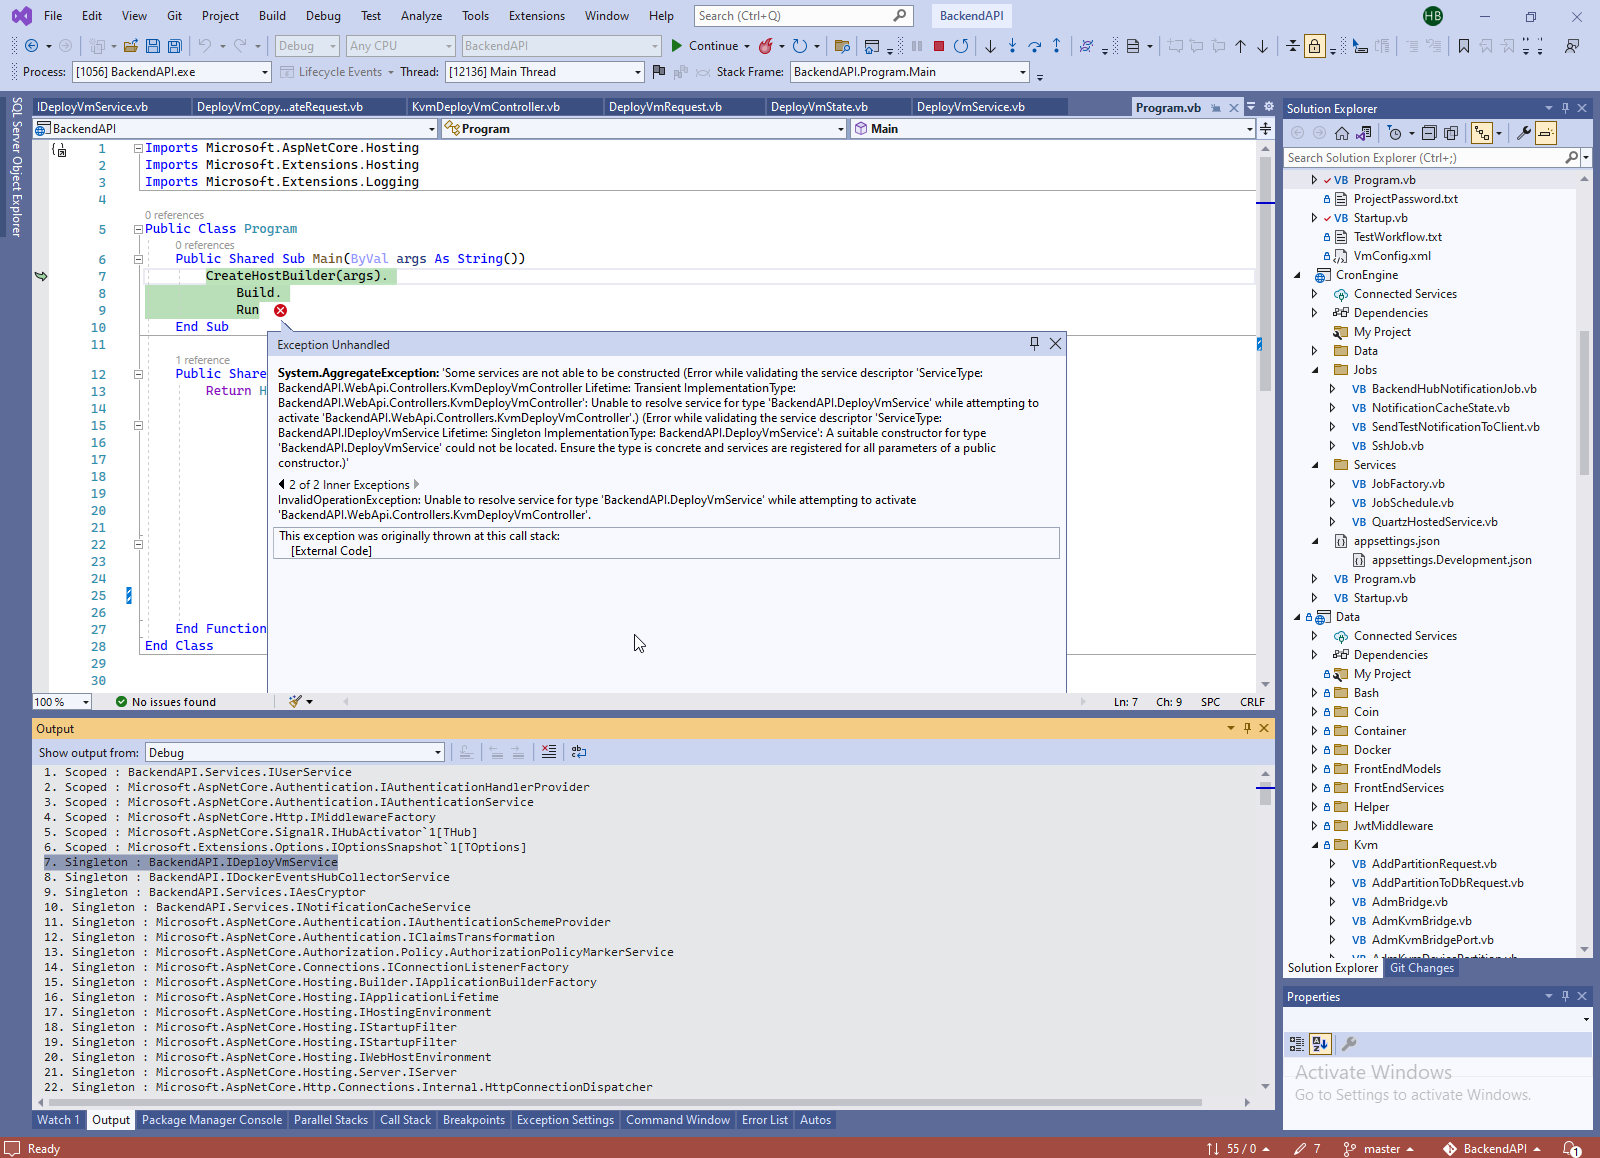
Task: Toggle auto-hide pin of the Output panel
Action: [1247, 728]
